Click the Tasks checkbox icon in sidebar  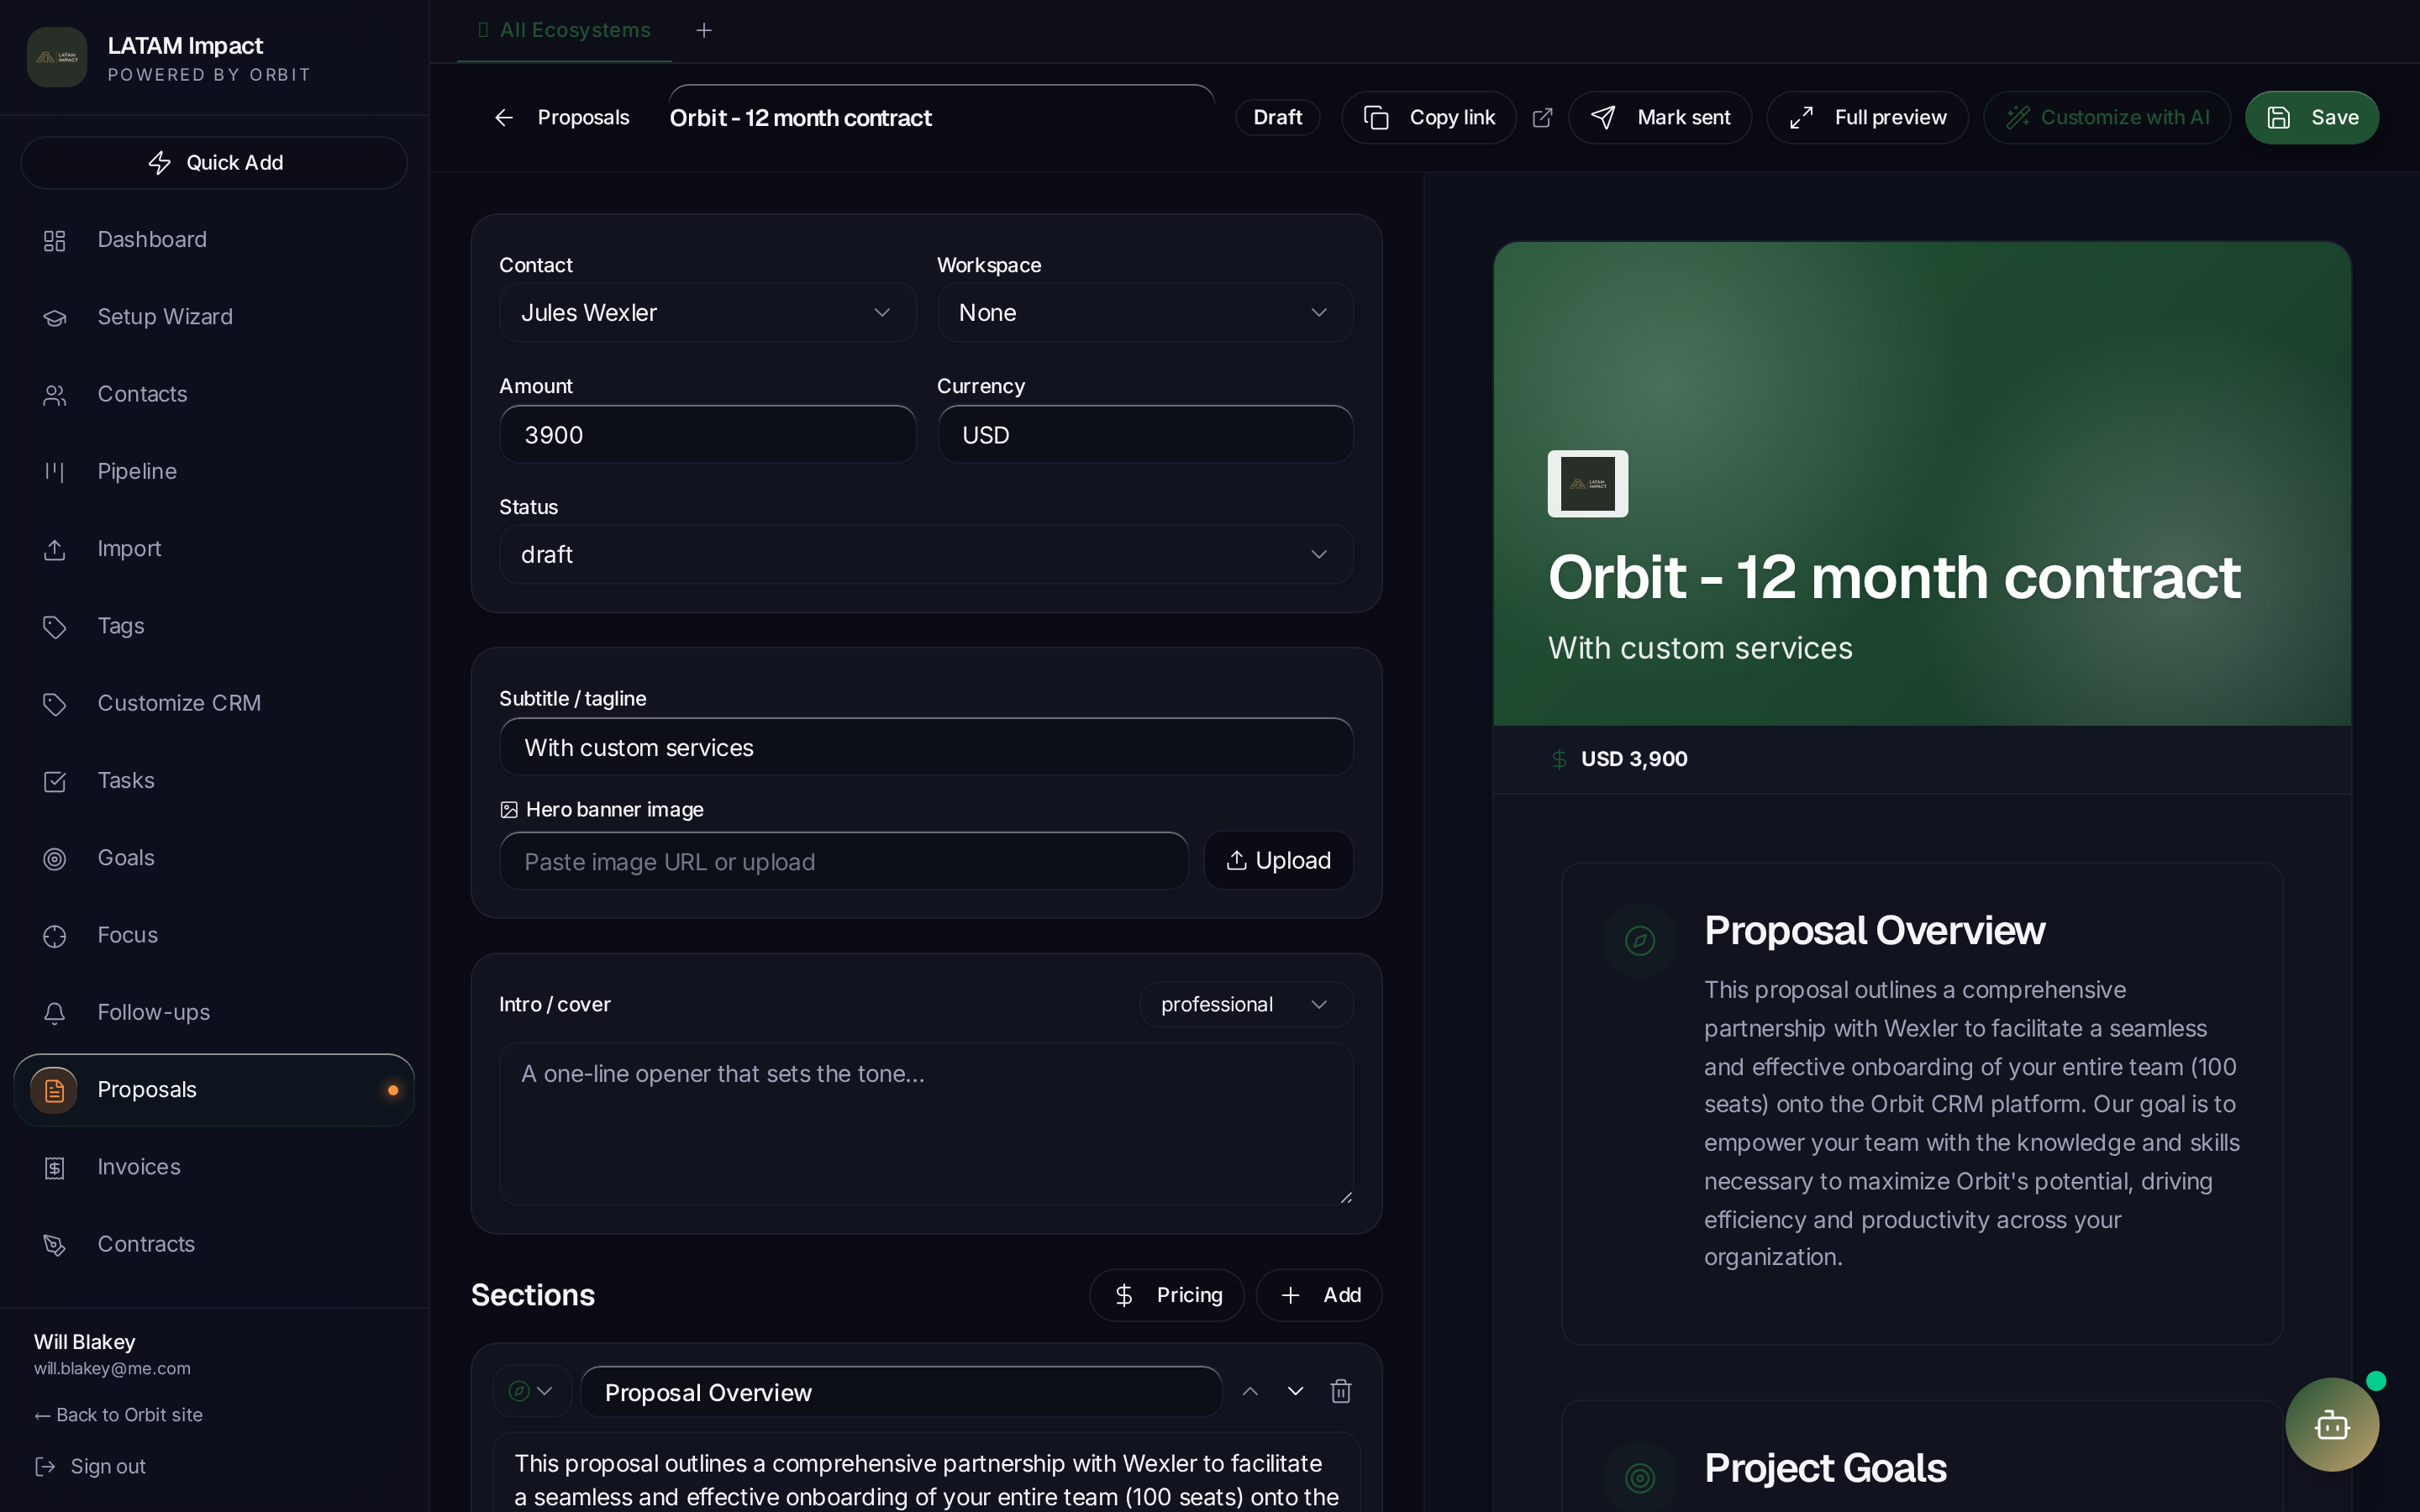tap(54, 781)
